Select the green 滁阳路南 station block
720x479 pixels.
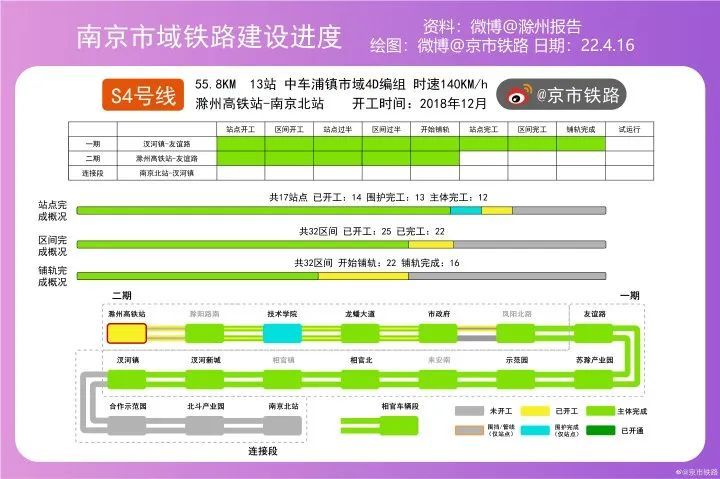[205, 333]
